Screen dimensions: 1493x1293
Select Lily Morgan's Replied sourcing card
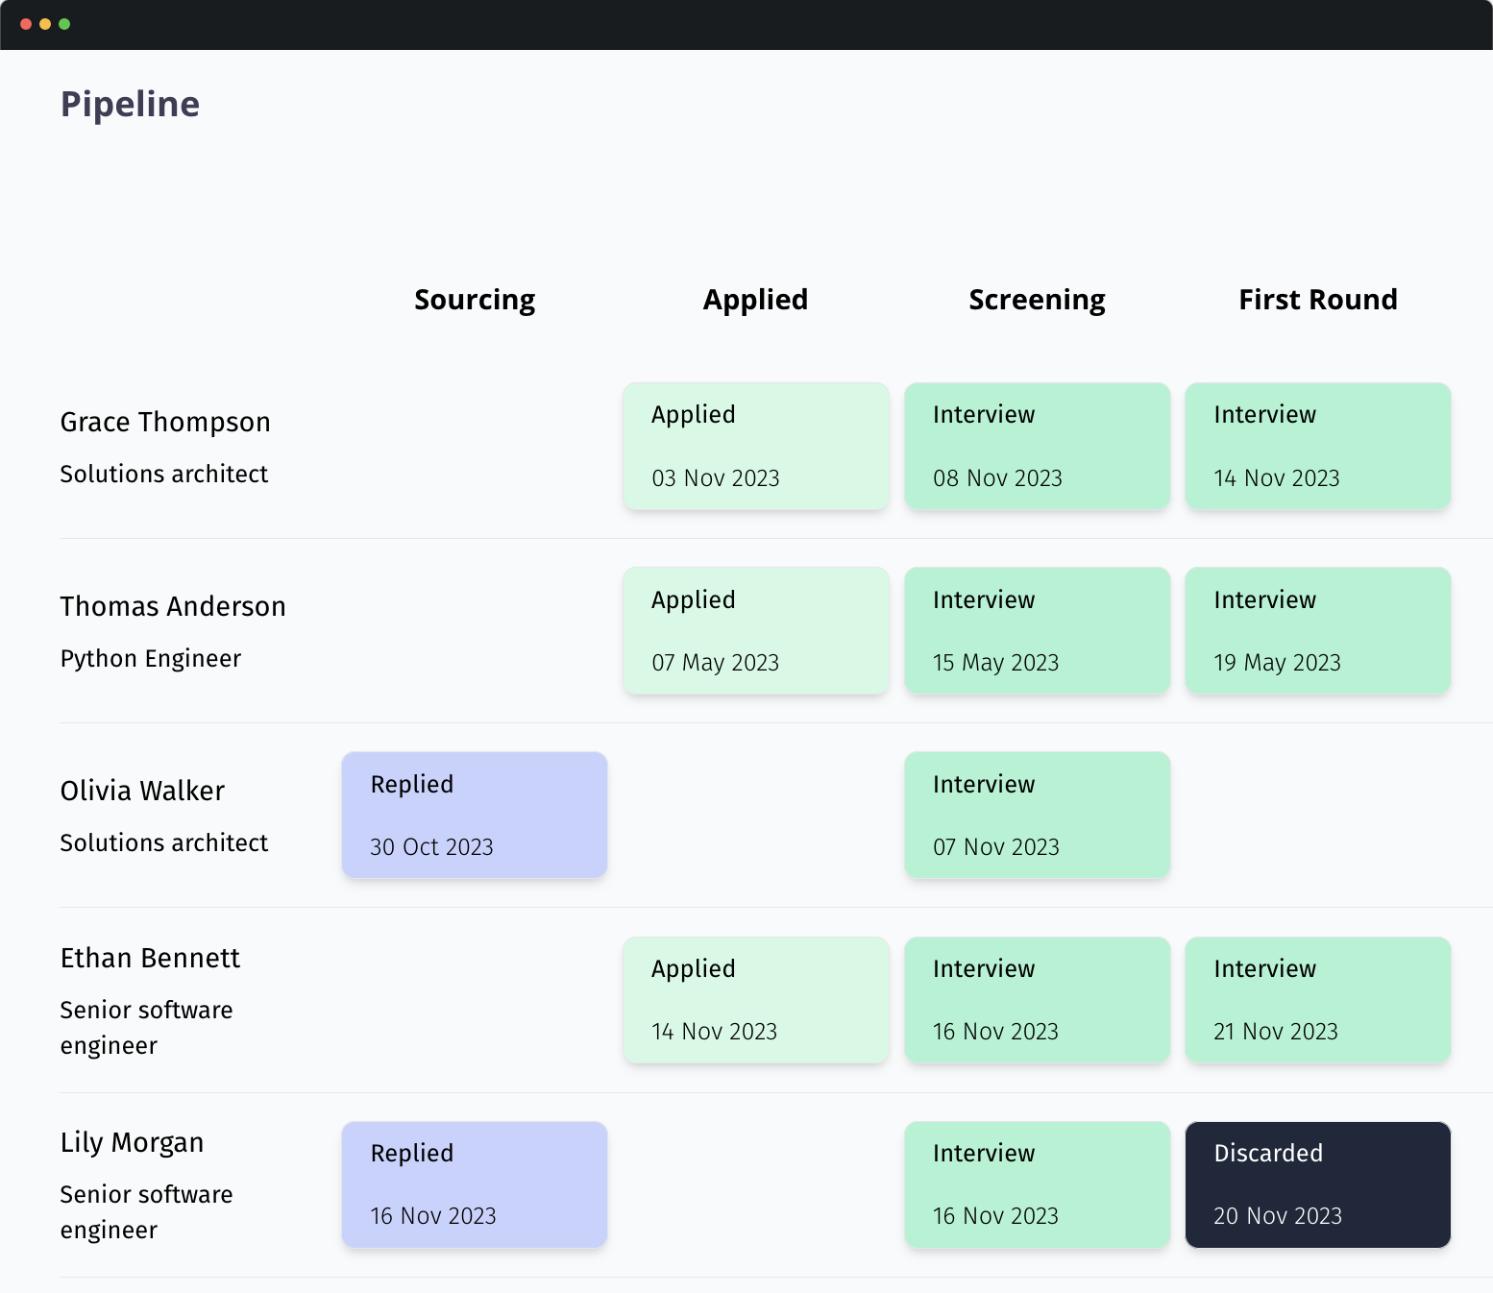pos(474,1183)
